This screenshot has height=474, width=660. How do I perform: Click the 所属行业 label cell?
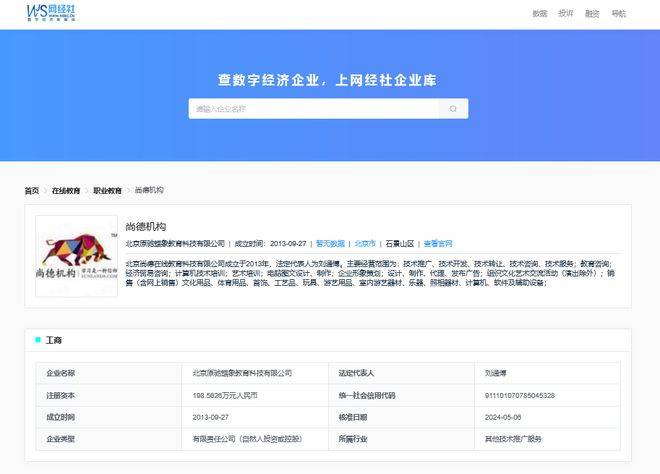pyautogui.click(x=401, y=439)
